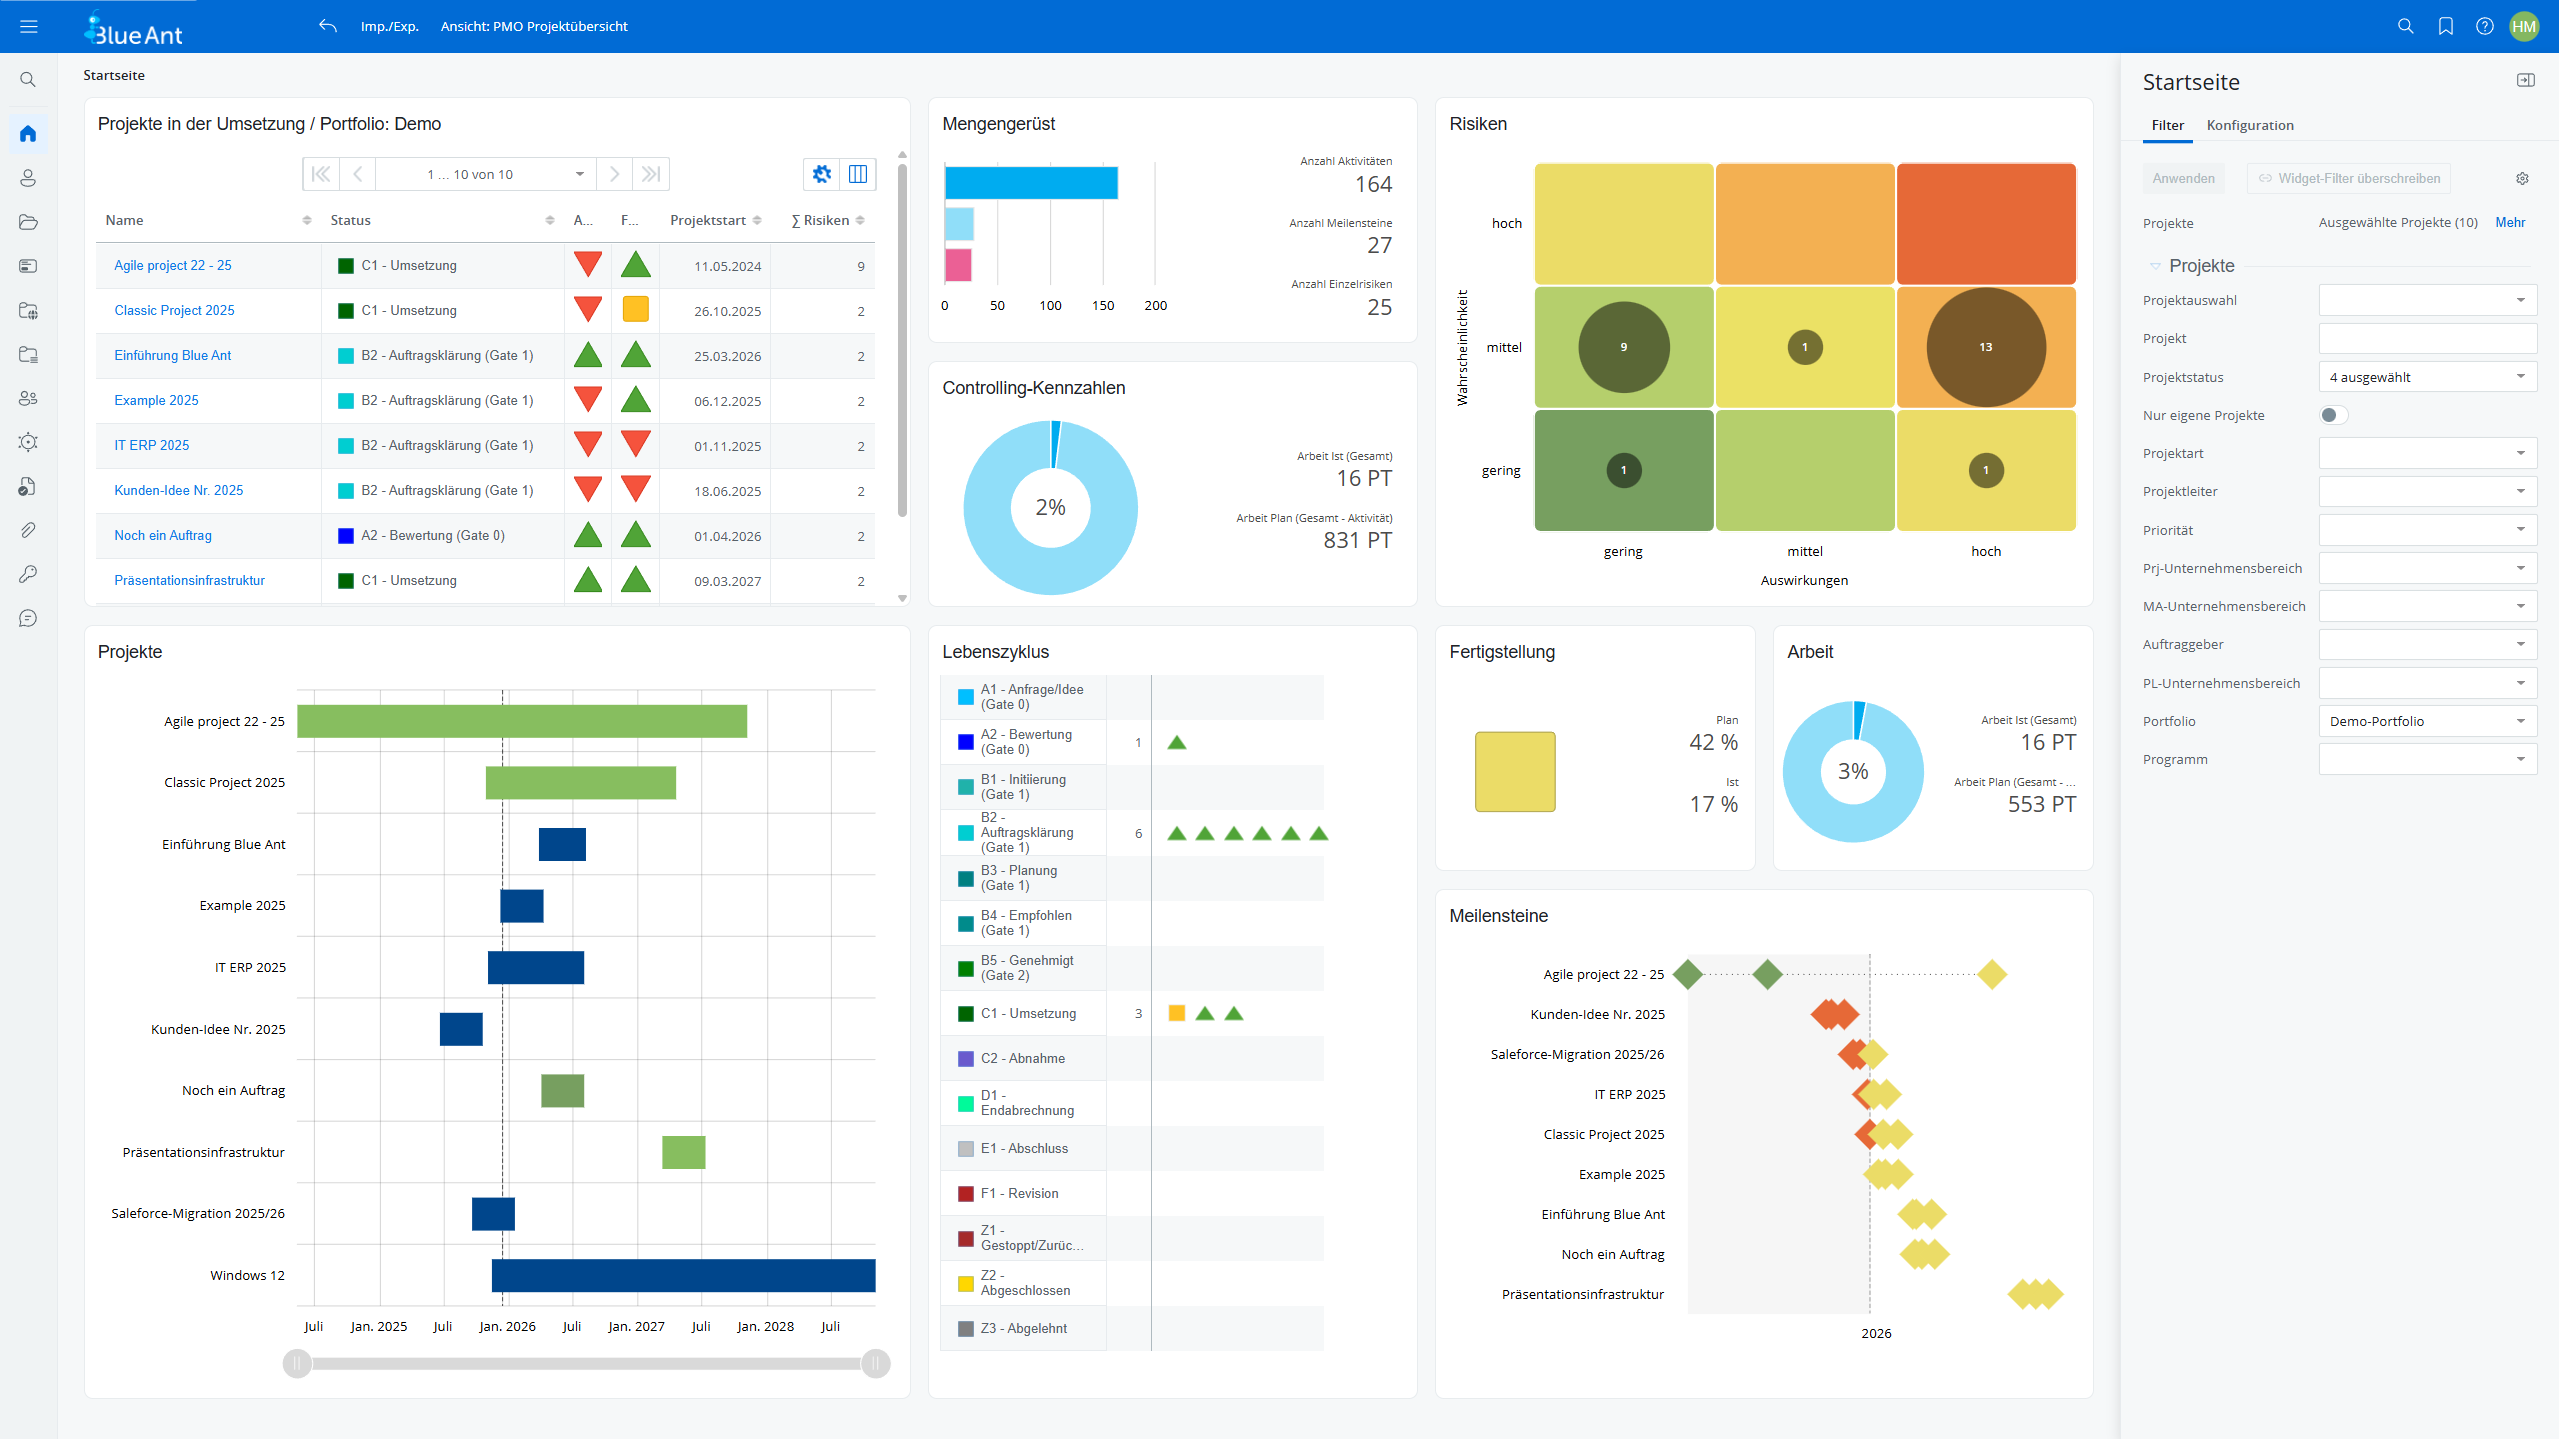Screen dimensions: 2559x1439
Task: Toggle the Nur eigene Projekte switch
Action: [2334, 414]
